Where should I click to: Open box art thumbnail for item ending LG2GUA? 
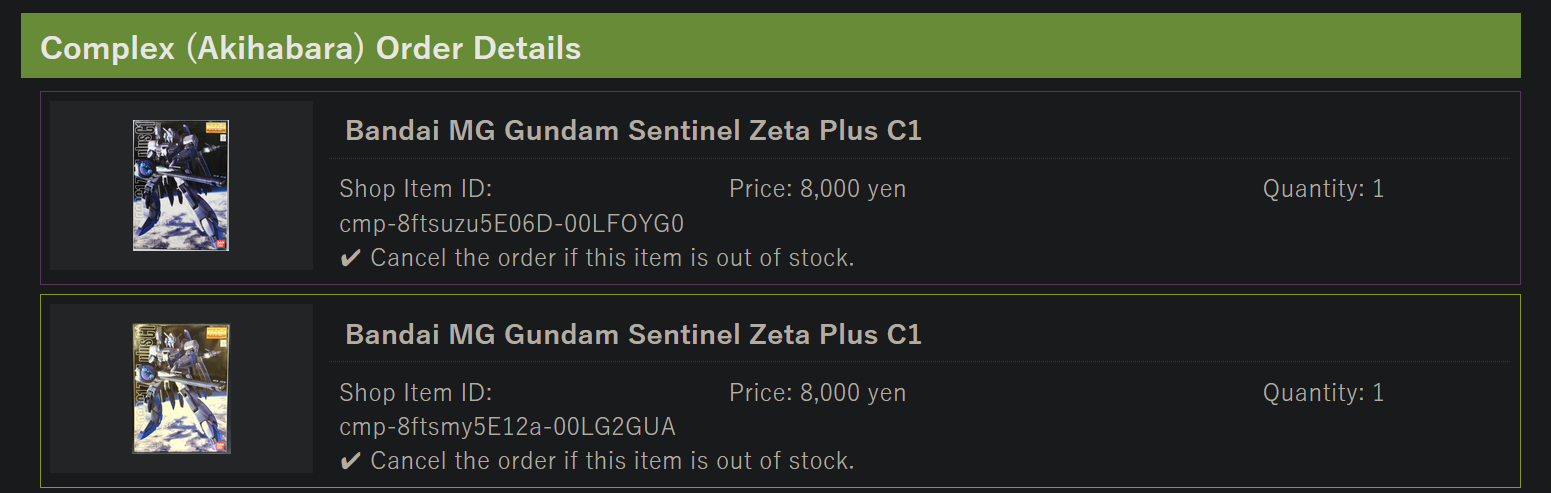[x=181, y=388]
